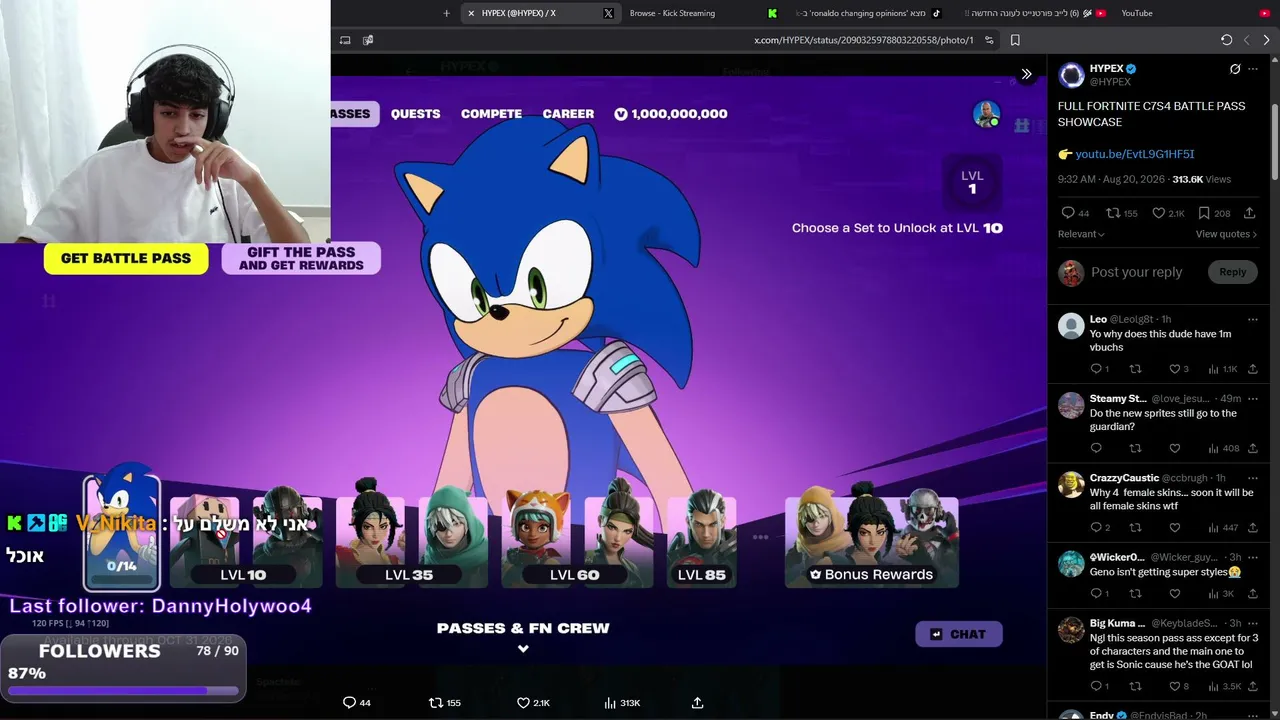Like CrazzyCaustic's female skins comment
Image resolution: width=1280 pixels, height=720 pixels.
click(1175, 527)
